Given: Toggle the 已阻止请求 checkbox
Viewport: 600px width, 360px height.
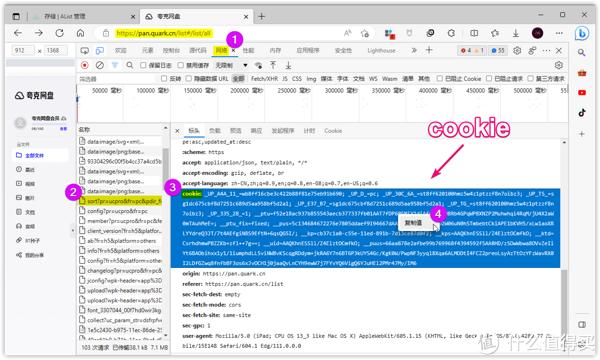Looking at the screenshot, I should pos(489,78).
